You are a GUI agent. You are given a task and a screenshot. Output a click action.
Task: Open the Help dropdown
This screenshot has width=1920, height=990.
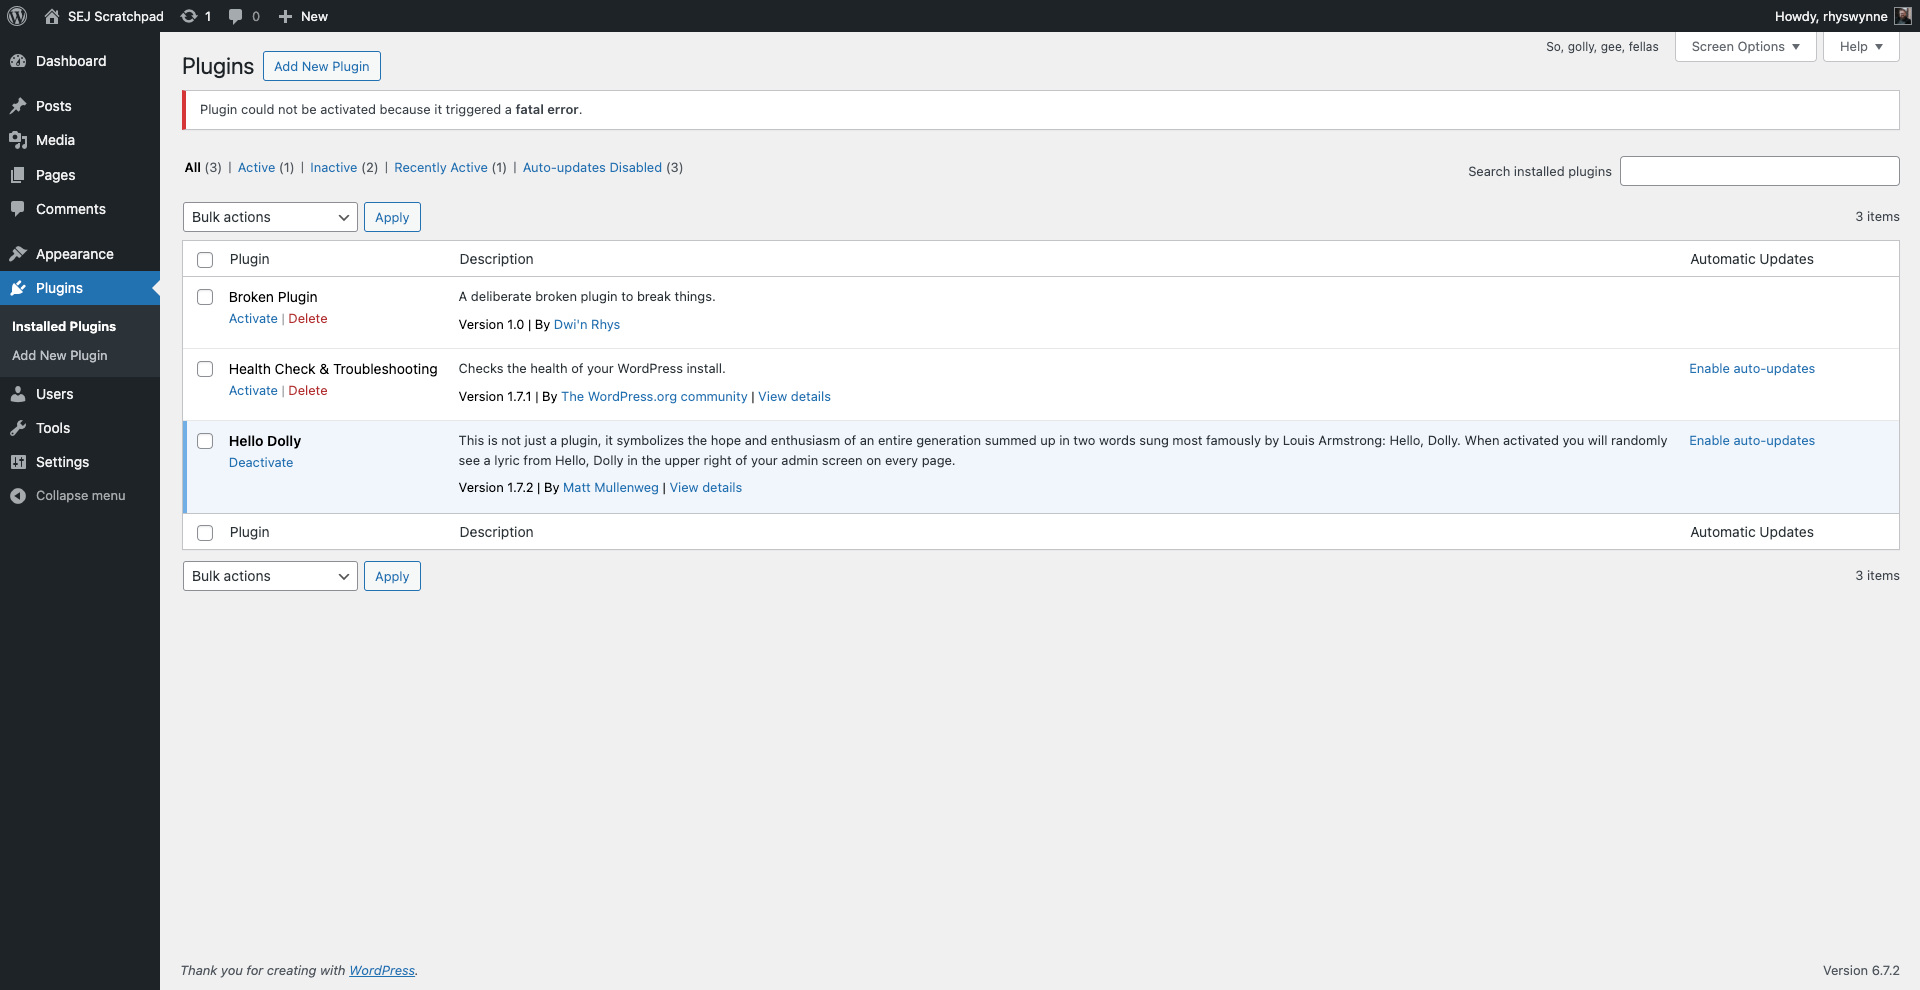click(x=1859, y=46)
